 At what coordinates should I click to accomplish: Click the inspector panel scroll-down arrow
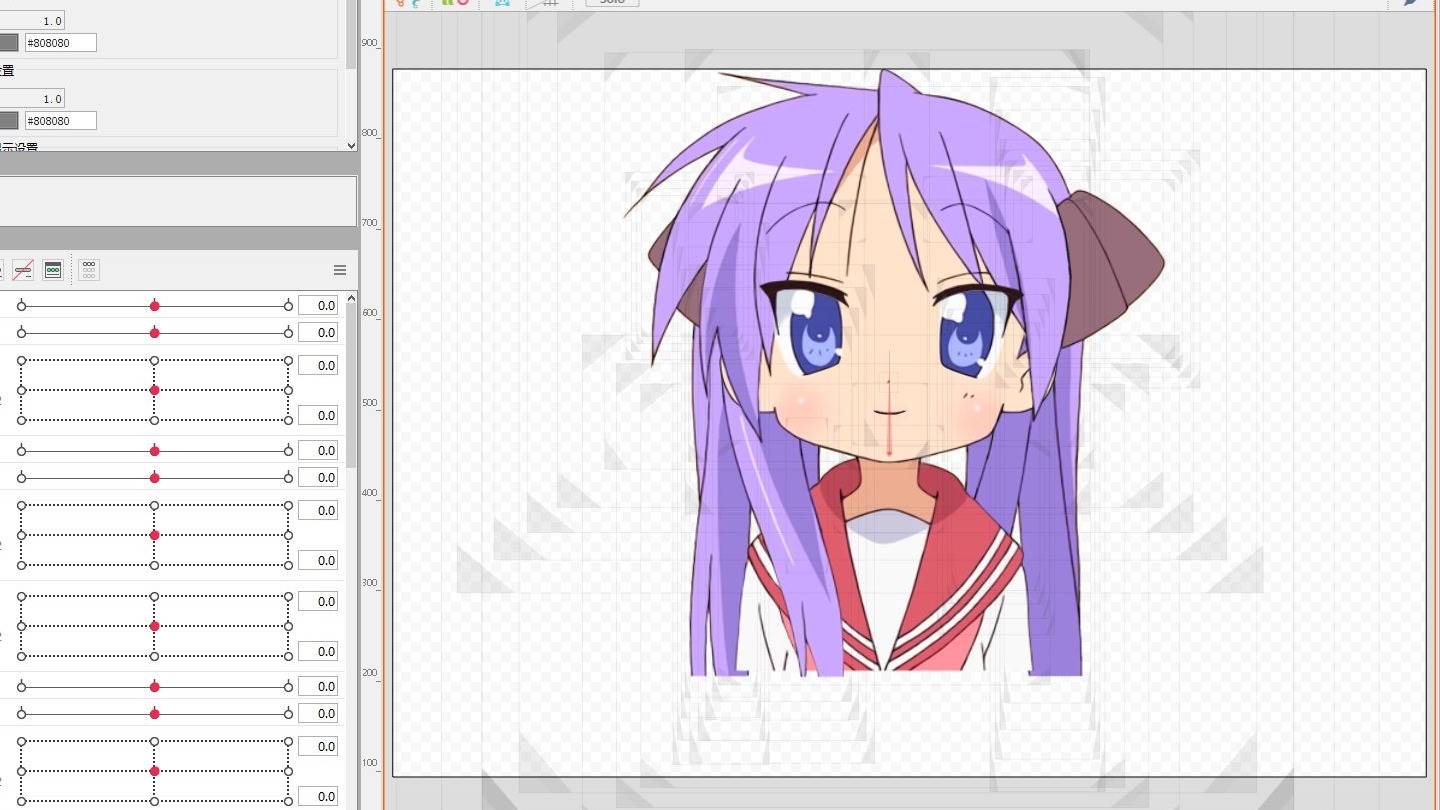tap(351, 145)
